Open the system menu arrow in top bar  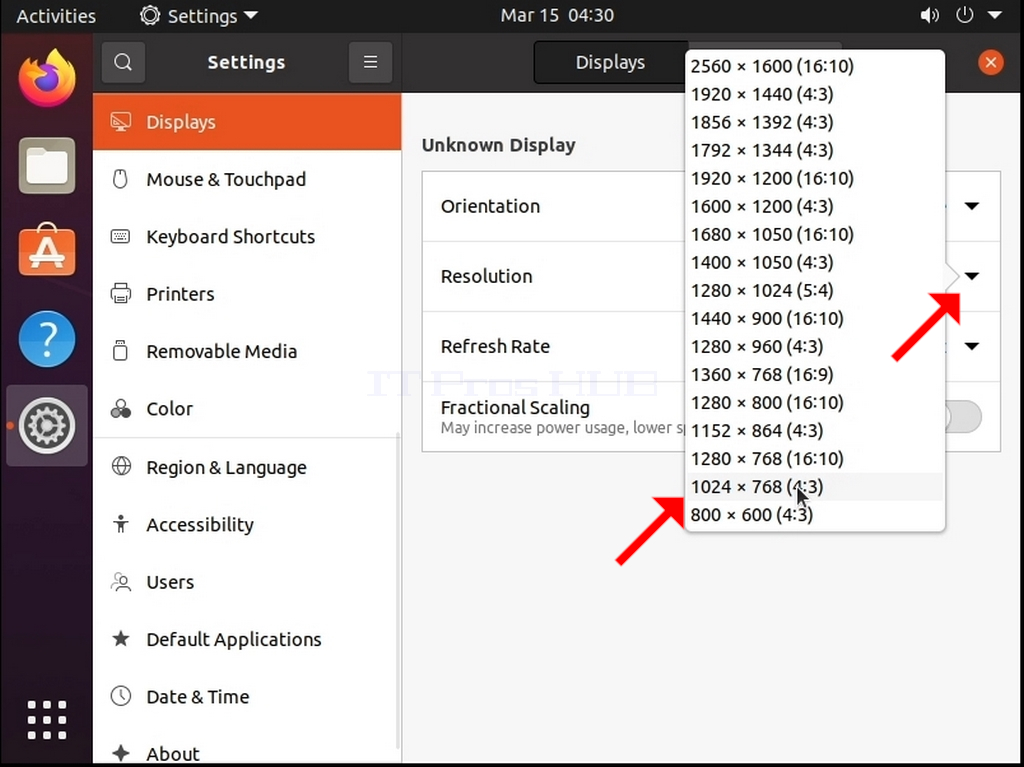995,15
